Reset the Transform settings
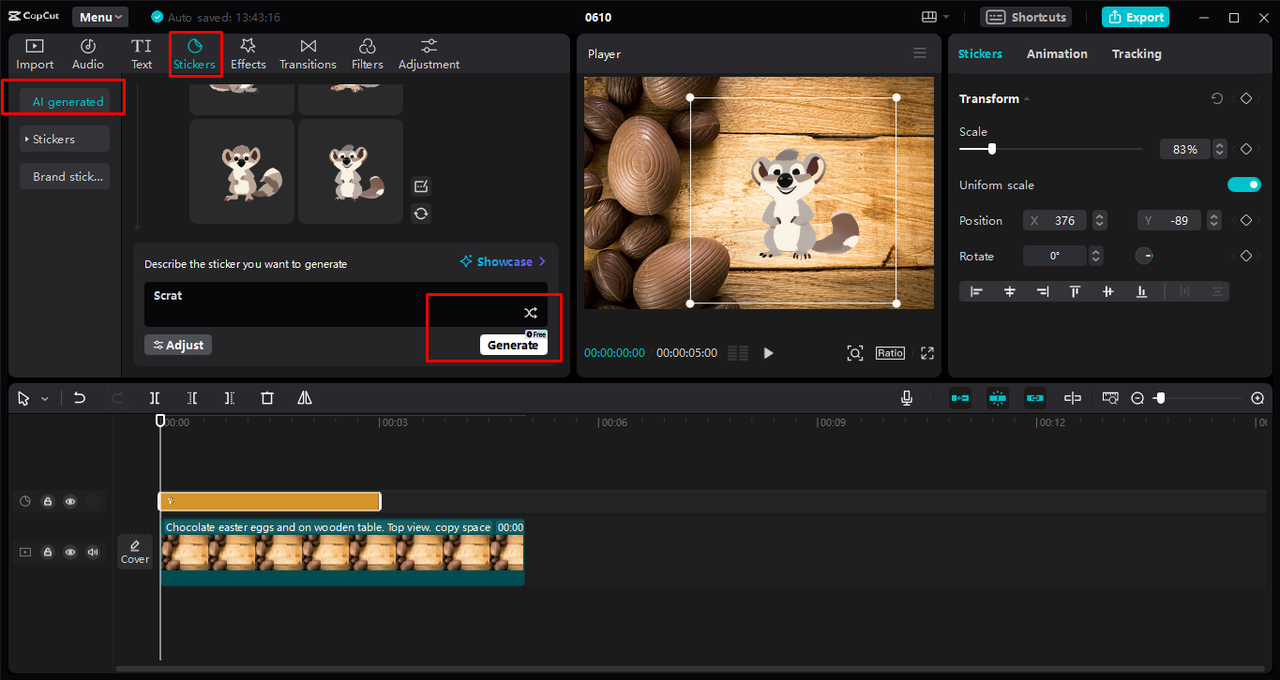Image resolution: width=1280 pixels, height=680 pixels. pos(1217,99)
